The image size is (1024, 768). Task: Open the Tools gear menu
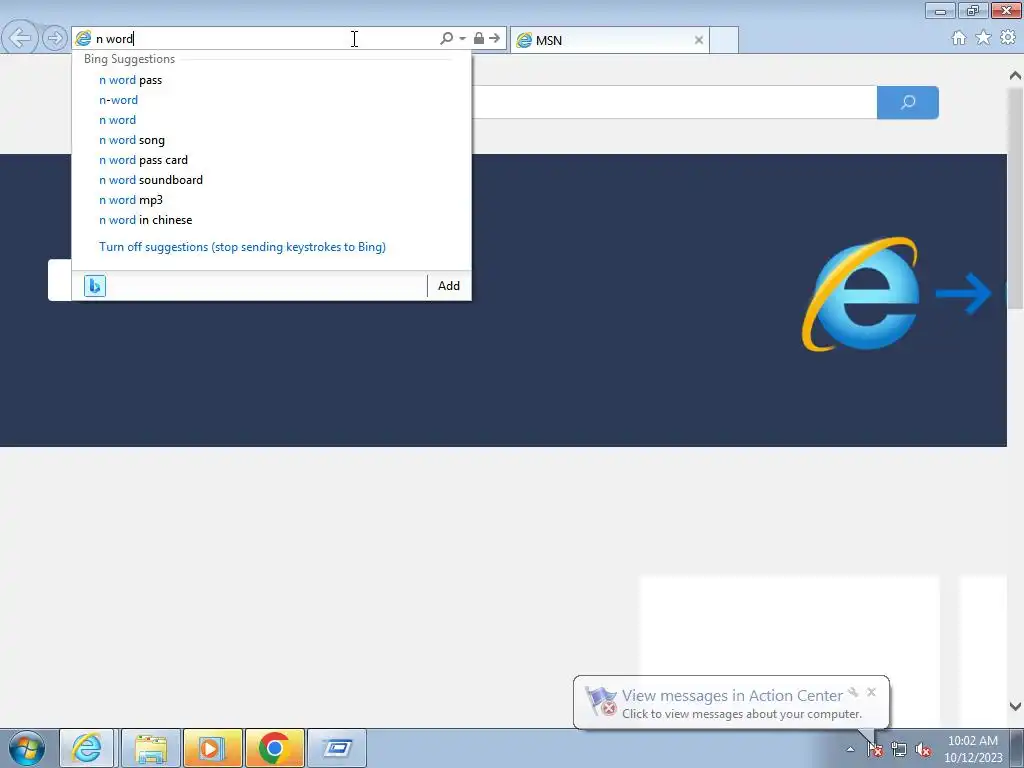point(1008,38)
